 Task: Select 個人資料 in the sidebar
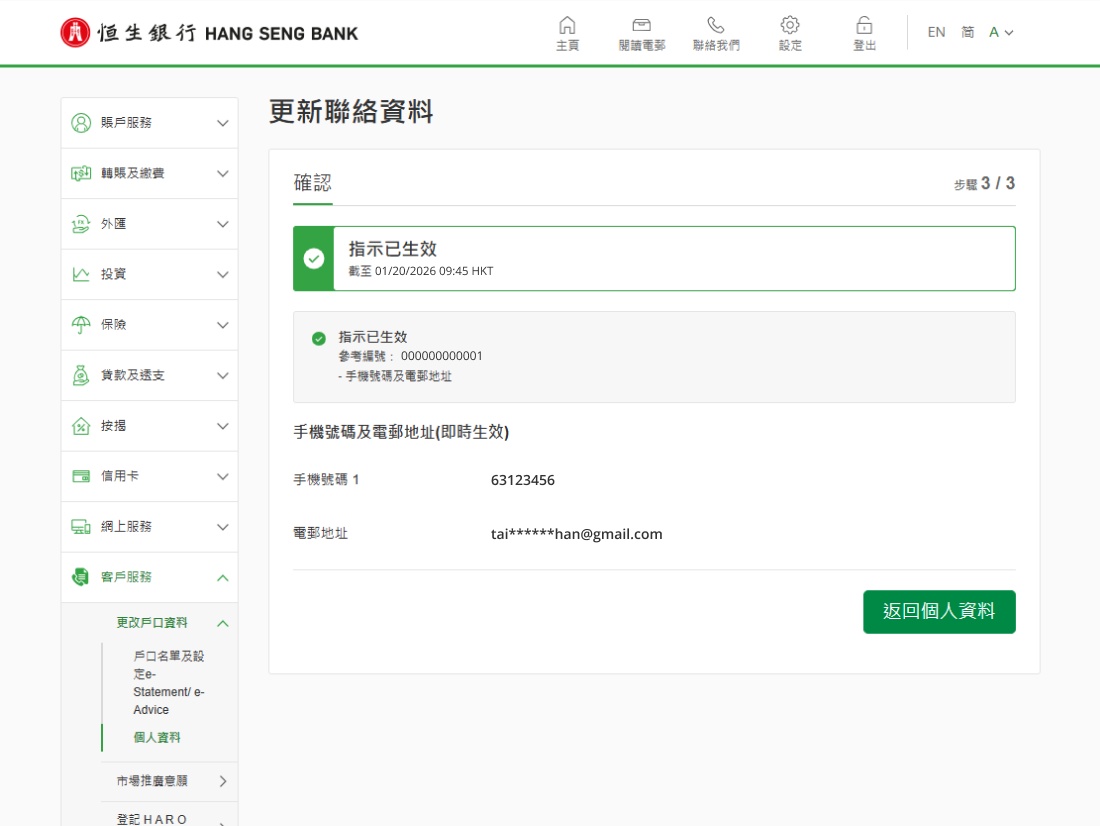(157, 738)
